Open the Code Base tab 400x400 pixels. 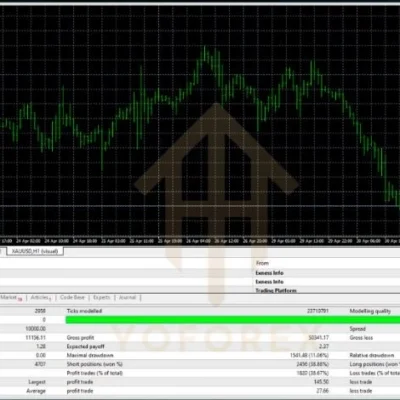[72, 297]
